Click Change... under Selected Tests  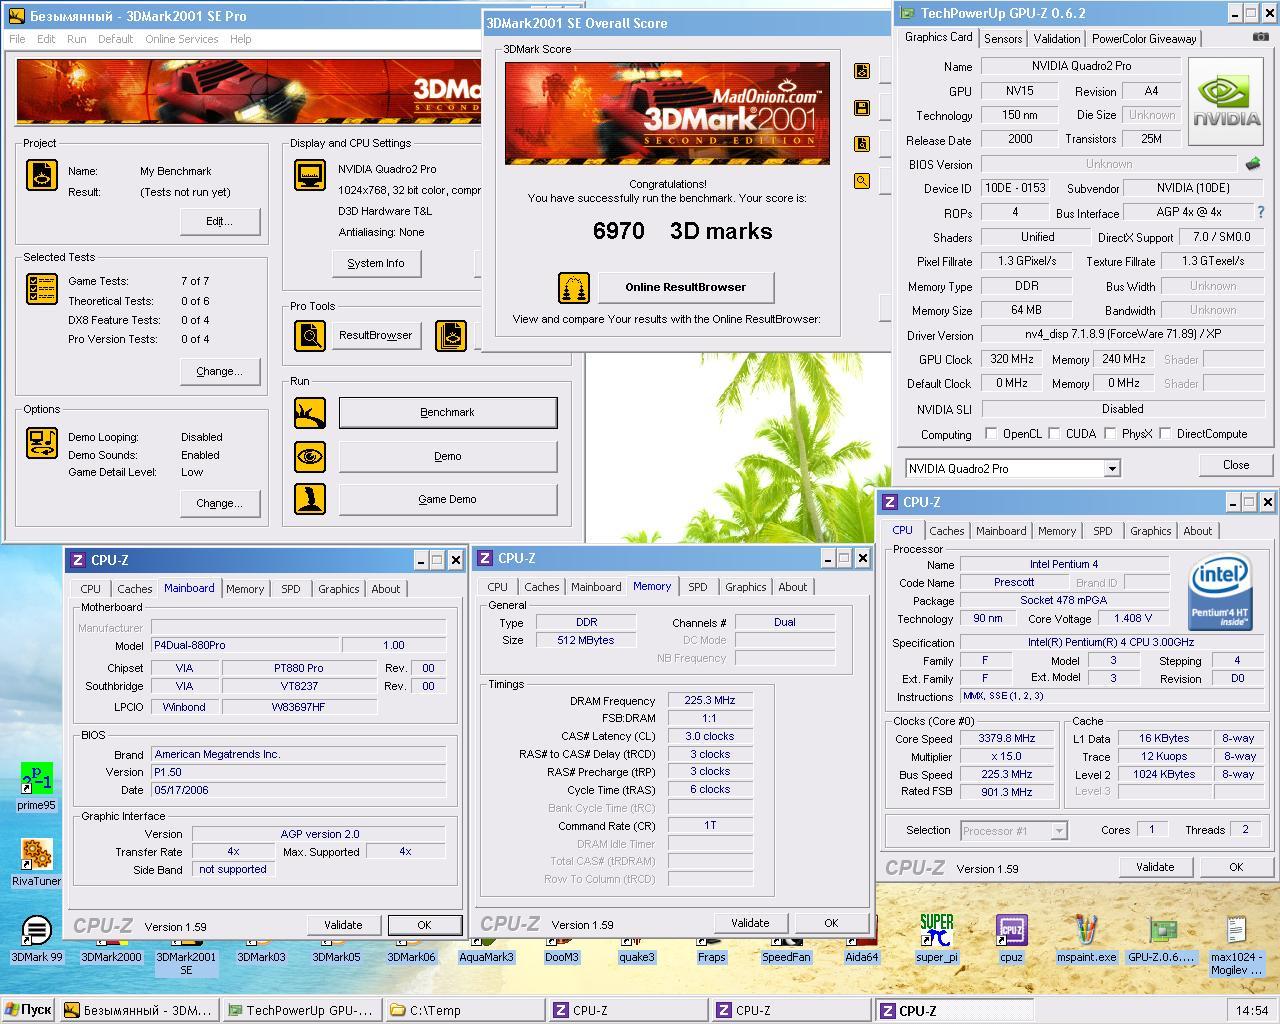pyautogui.click(x=220, y=371)
